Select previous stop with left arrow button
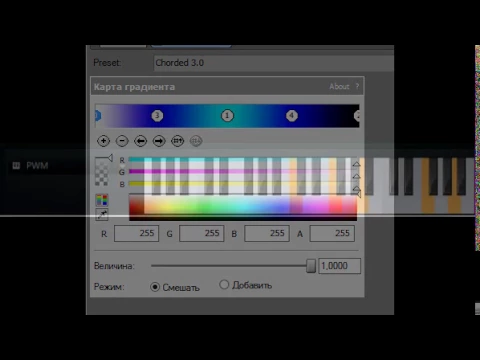 tap(140, 141)
